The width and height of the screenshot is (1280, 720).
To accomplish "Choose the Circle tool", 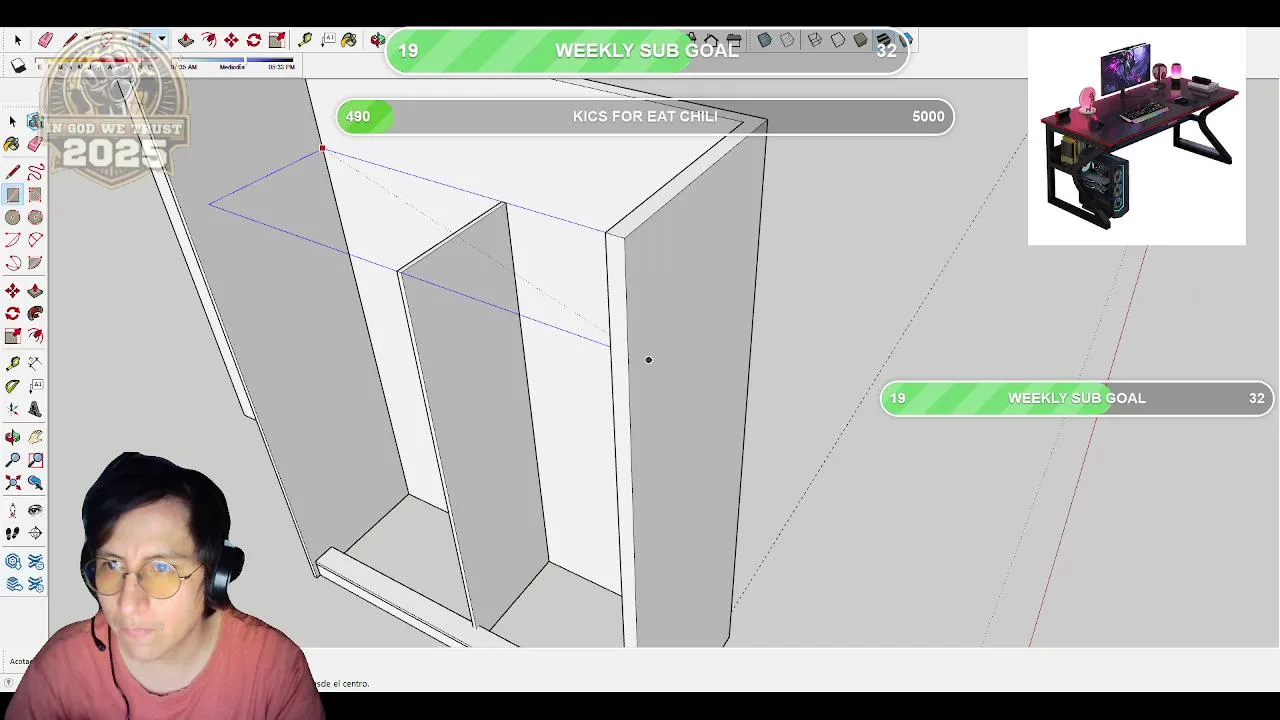I will click(x=12, y=217).
